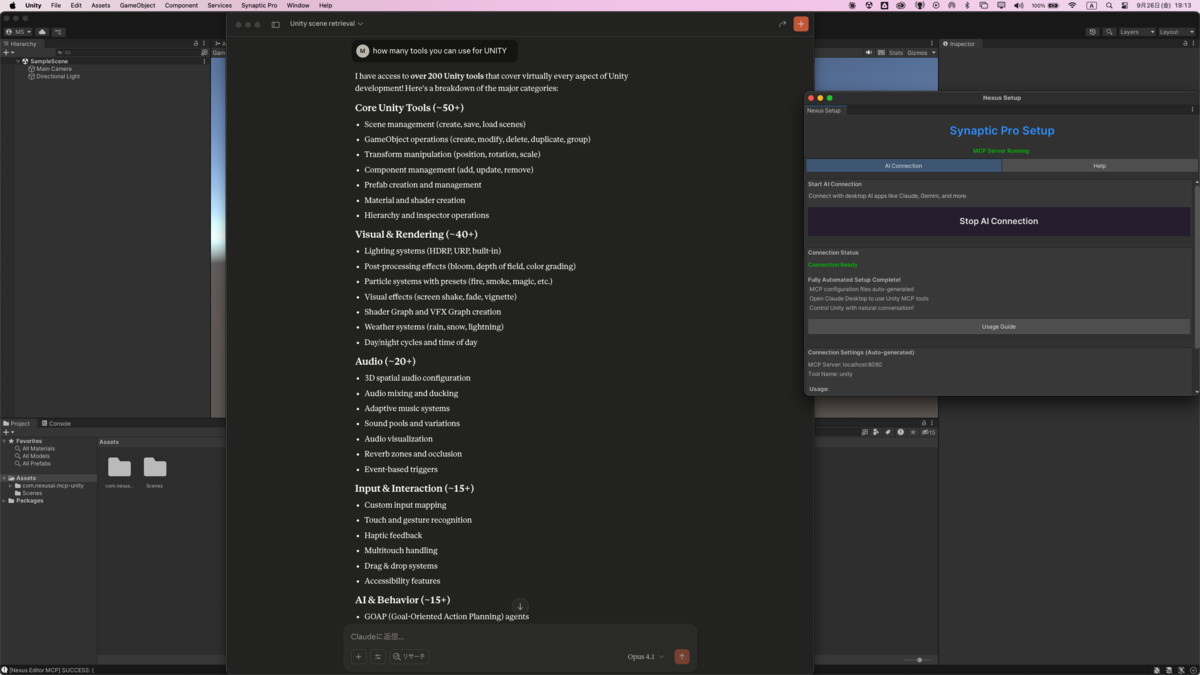The width and height of the screenshot is (1200, 675).
Task: Click the attach plus icon in Claude input
Action: [x=358, y=657]
